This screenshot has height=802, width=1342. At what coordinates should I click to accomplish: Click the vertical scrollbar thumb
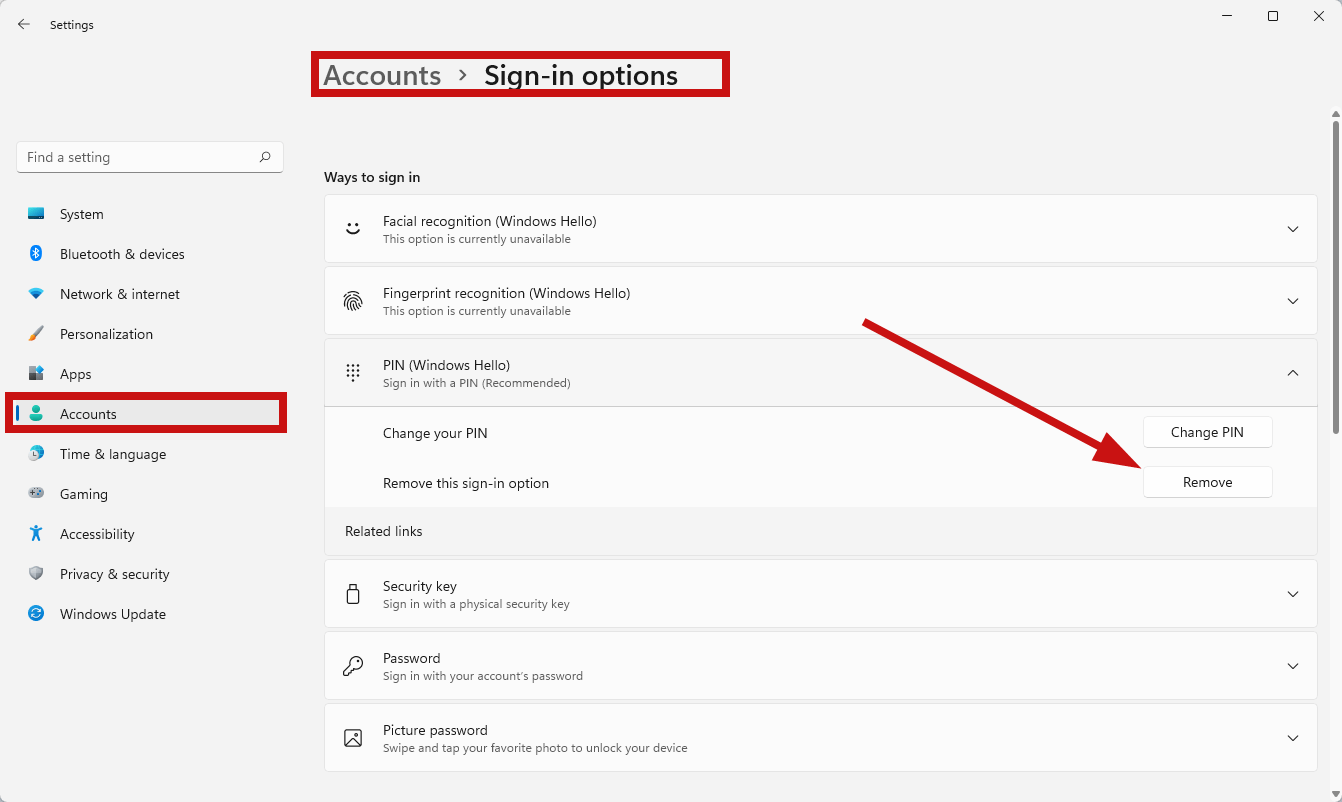1336,275
